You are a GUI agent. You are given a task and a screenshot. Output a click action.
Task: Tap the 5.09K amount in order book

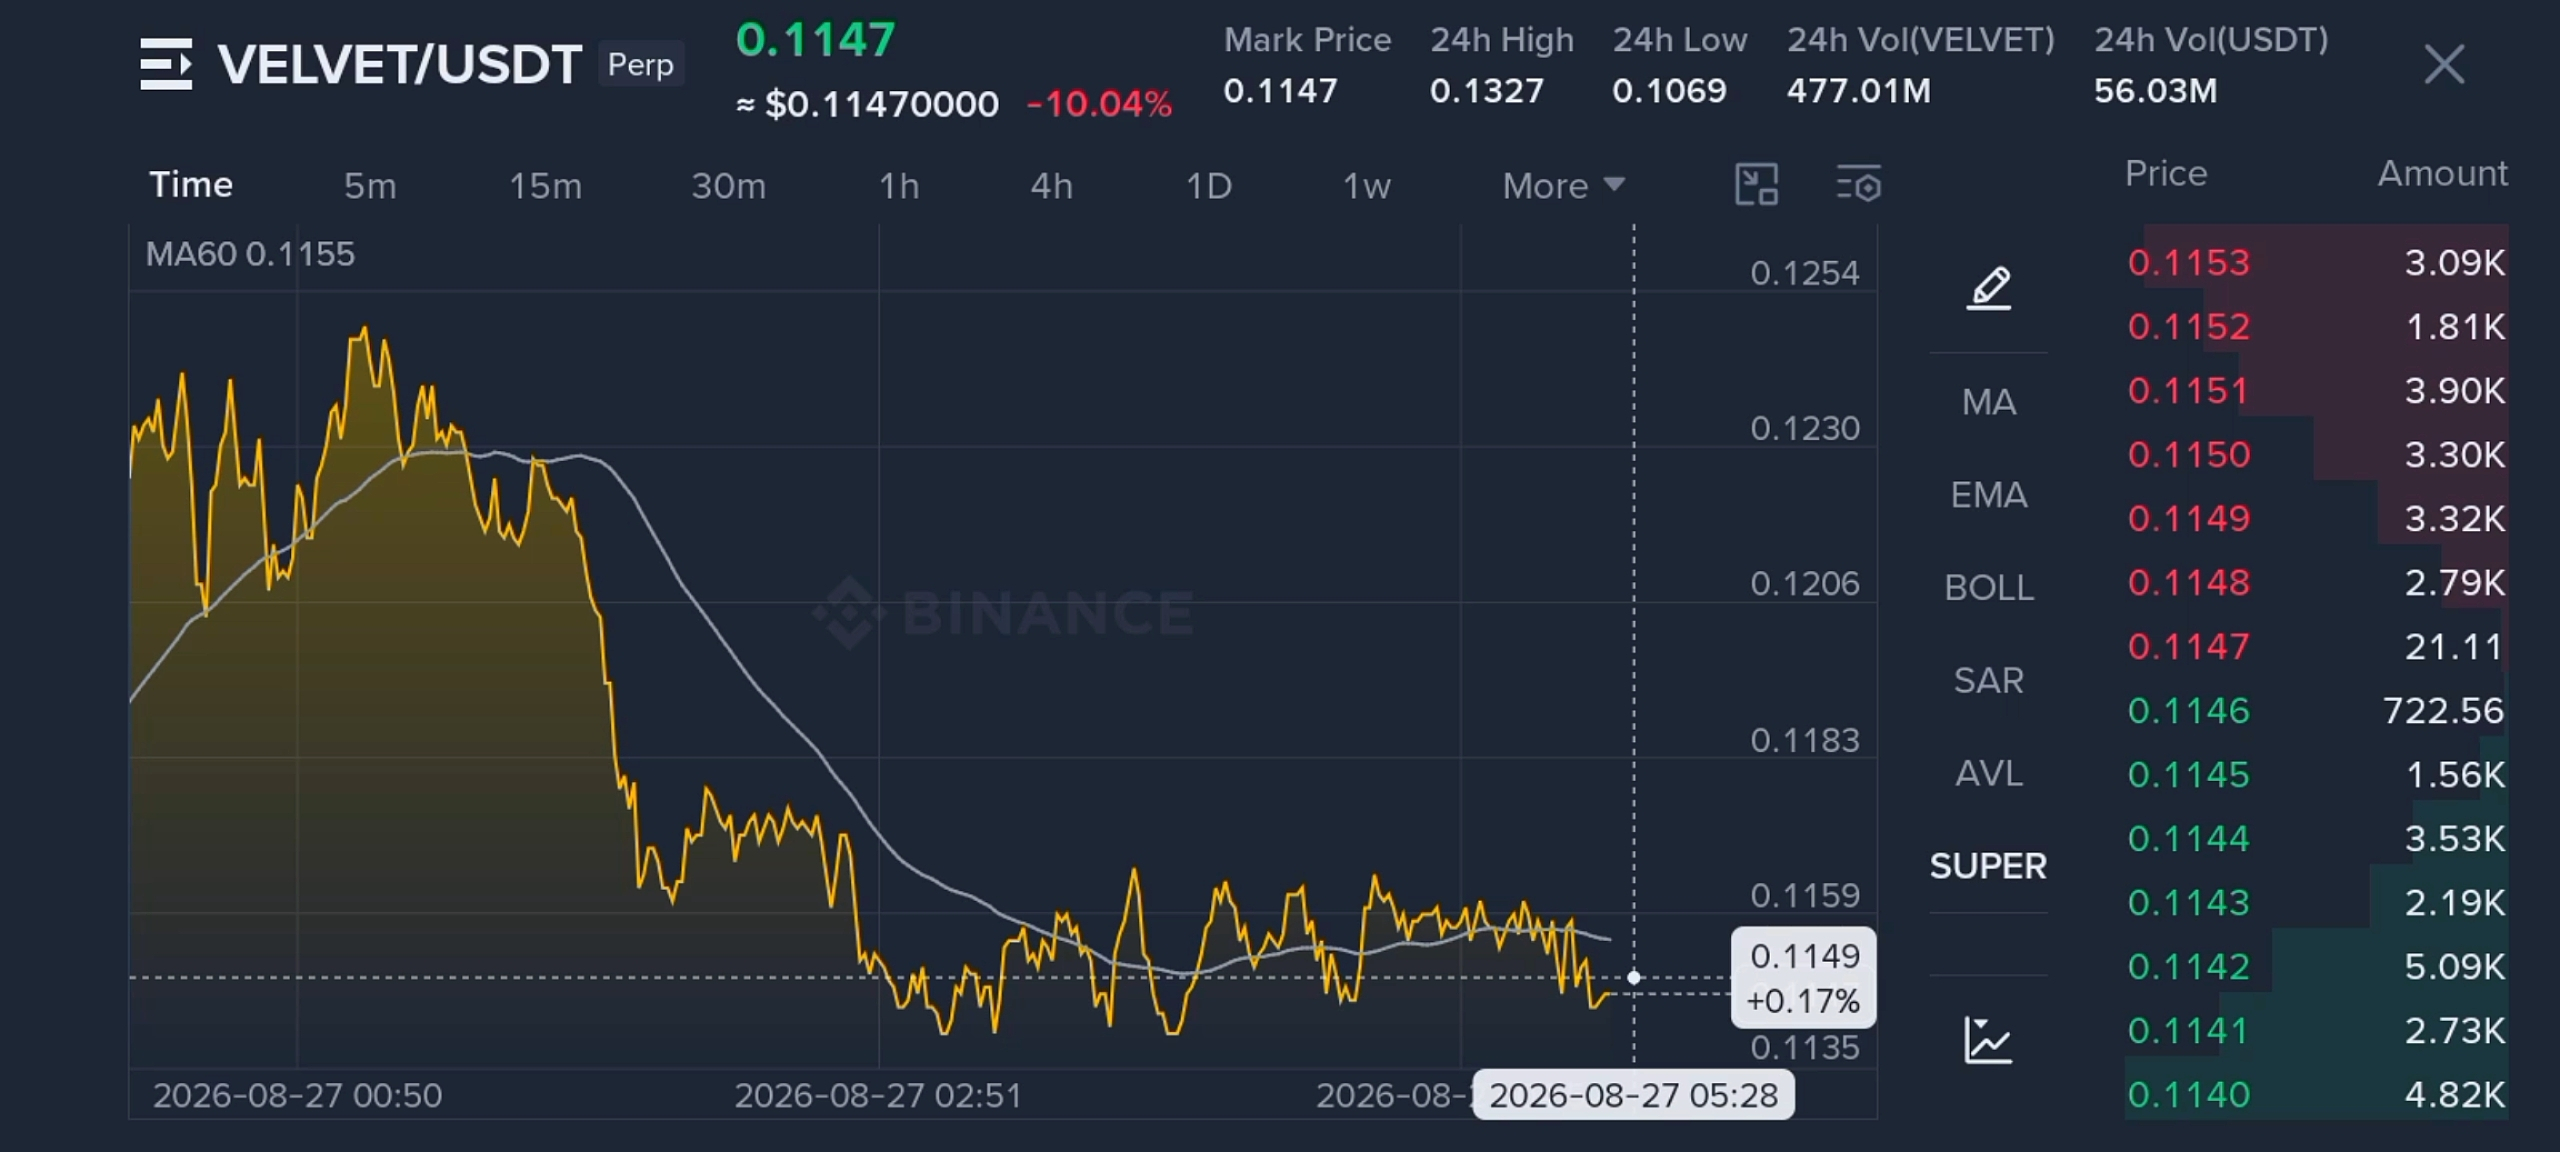(2455, 966)
